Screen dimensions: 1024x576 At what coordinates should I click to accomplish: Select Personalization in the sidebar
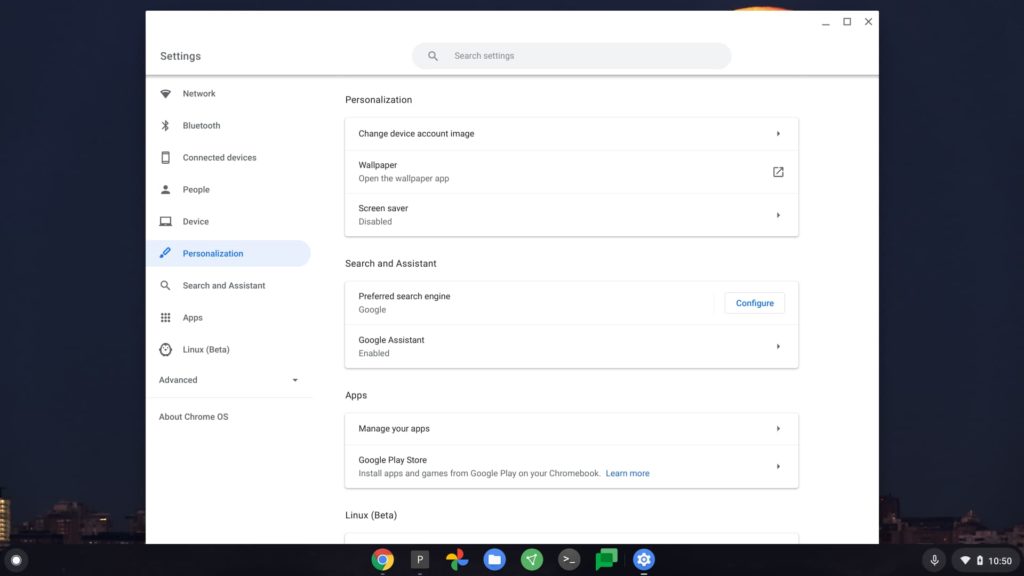pos(229,253)
